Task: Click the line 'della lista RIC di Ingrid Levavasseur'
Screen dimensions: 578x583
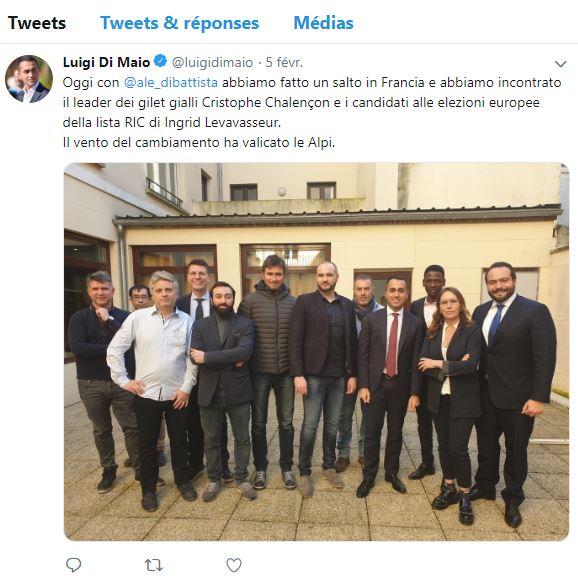Action: (x=172, y=122)
